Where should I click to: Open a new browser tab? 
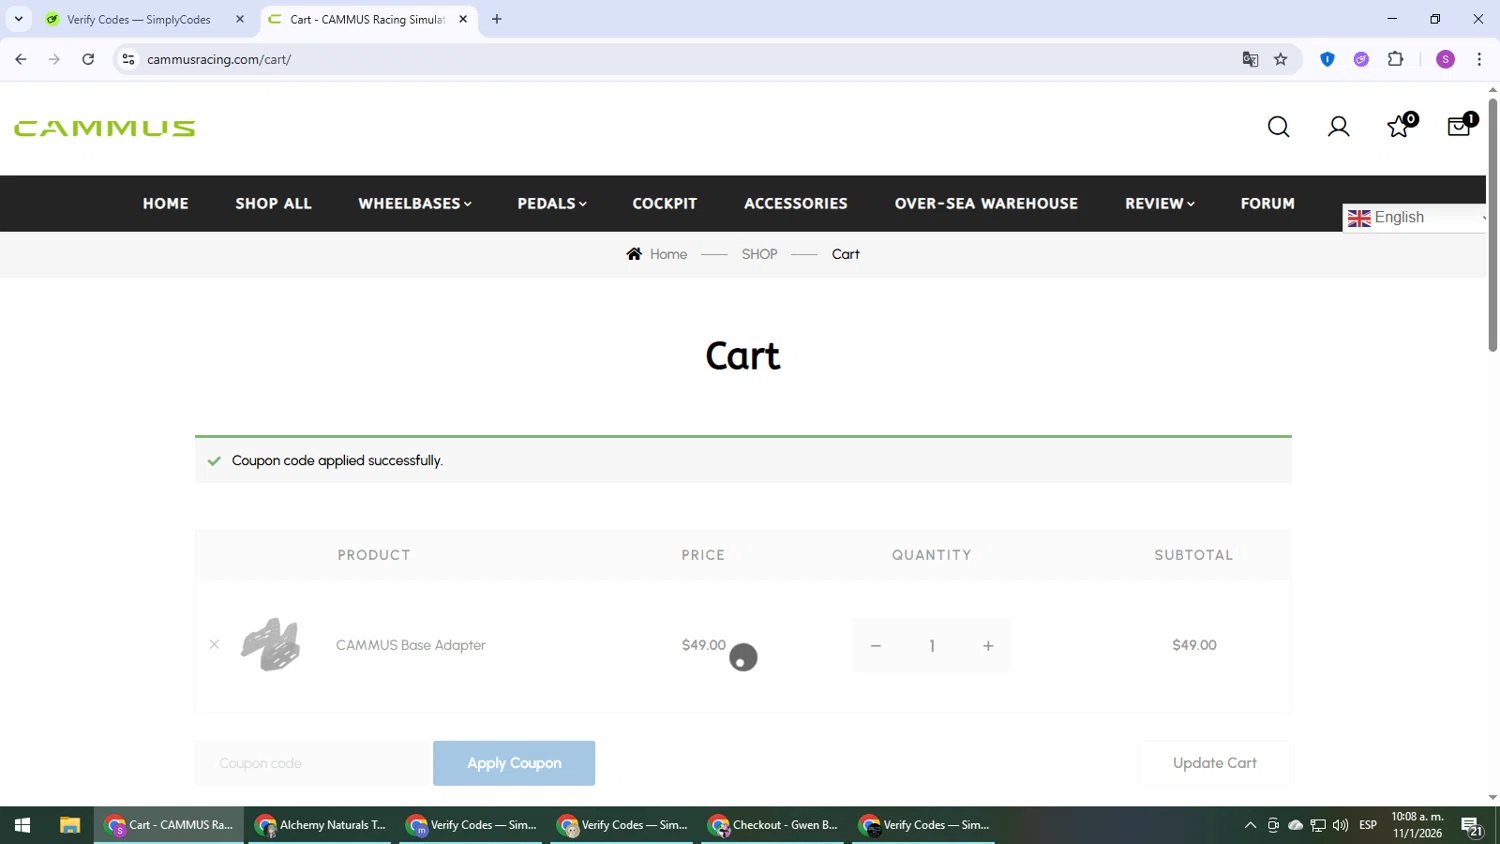click(497, 19)
